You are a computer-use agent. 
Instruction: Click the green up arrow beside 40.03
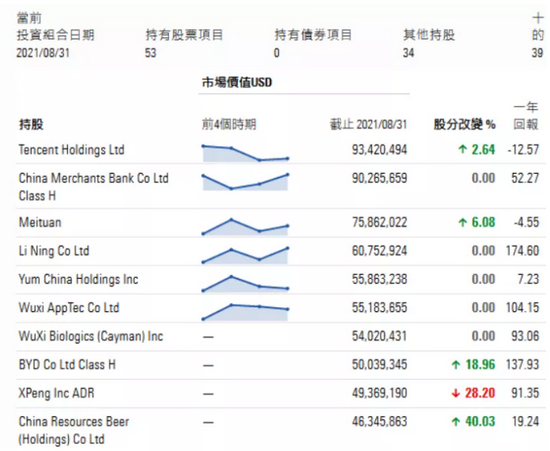pyautogui.click(x=456, y=422)
